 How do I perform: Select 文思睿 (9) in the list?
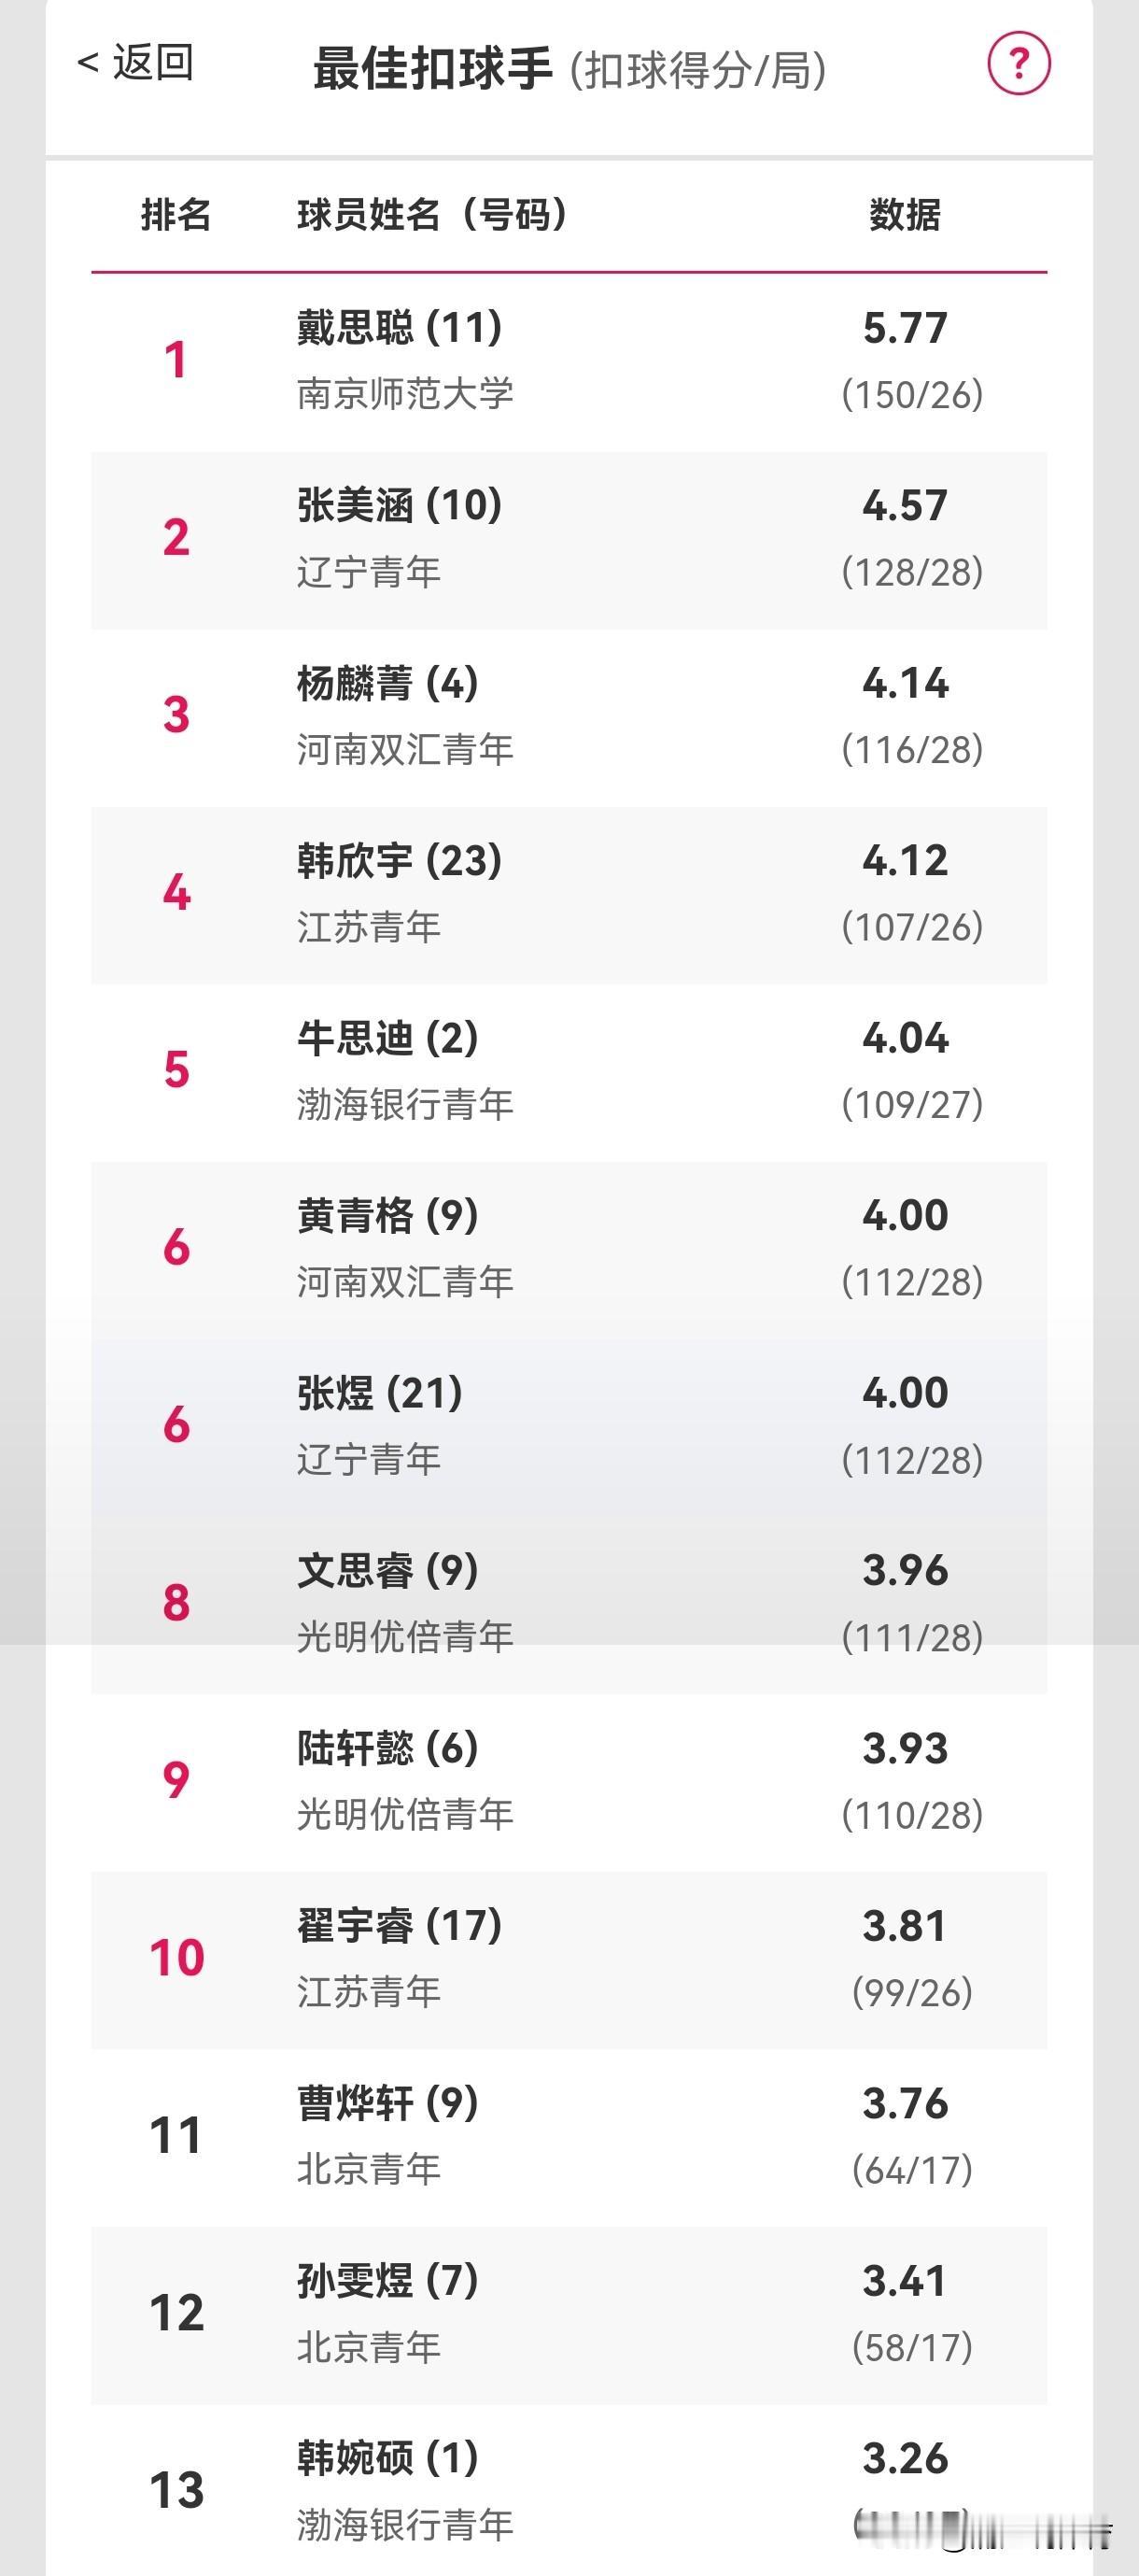click(x=569, y=1605)
